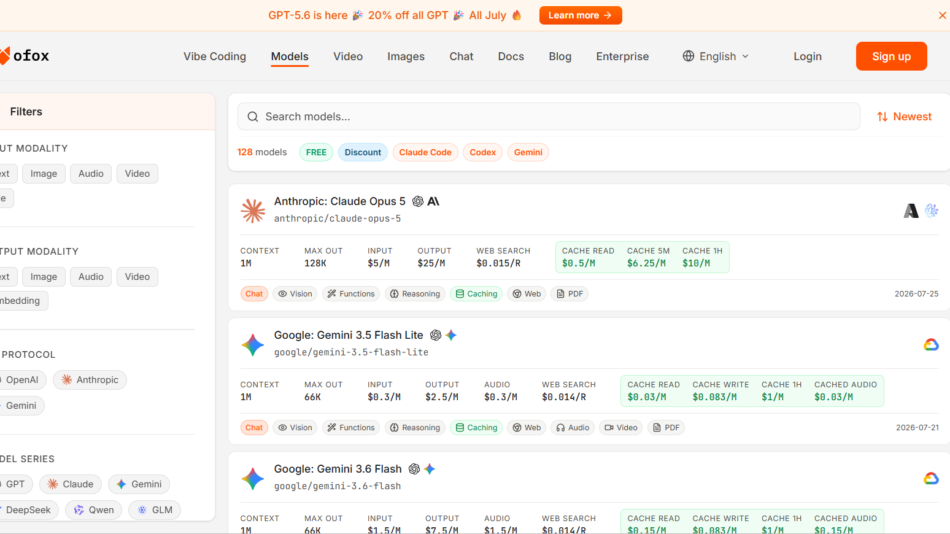
Task: Click Anthropic provider icon on Claude Opus card
Action: click(x=911, y=210)
